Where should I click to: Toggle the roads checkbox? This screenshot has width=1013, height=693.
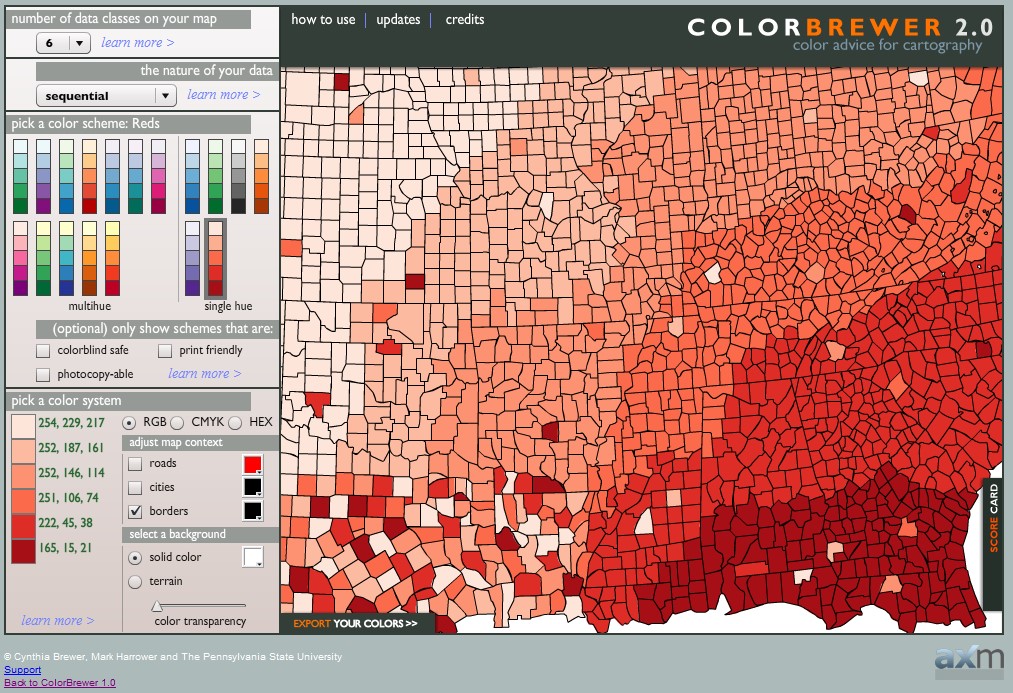pos(135,464)
